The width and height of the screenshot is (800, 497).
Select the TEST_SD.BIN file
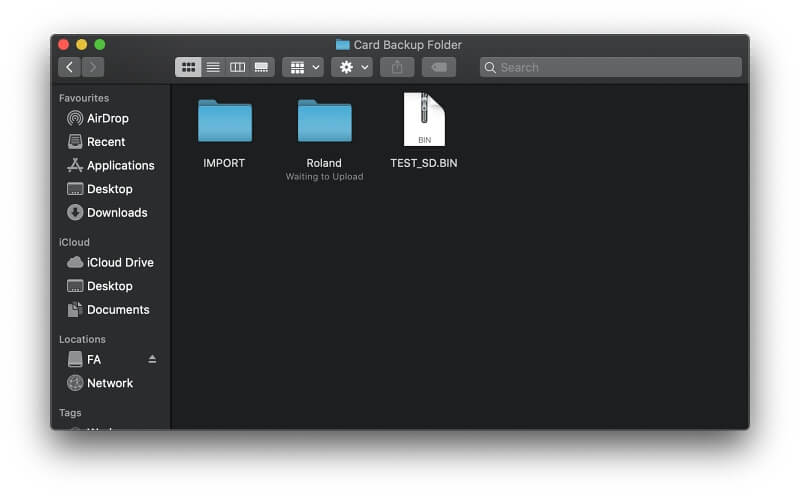(x=424, y=120)
